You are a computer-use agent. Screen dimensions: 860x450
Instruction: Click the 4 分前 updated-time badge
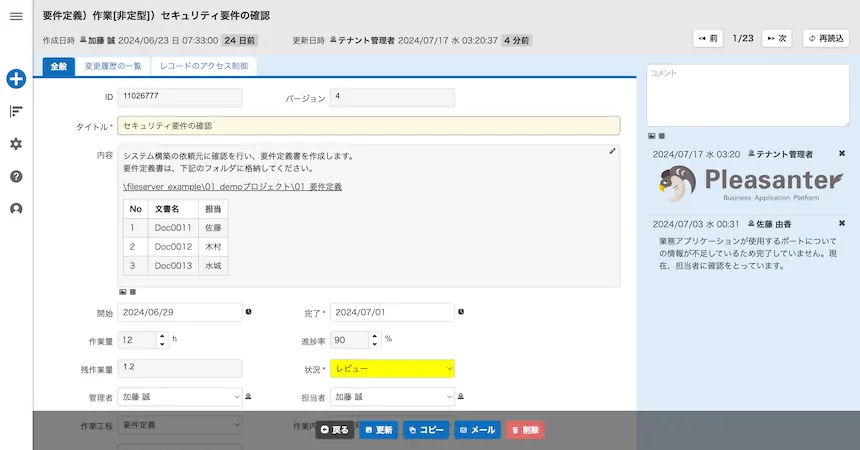516,41
